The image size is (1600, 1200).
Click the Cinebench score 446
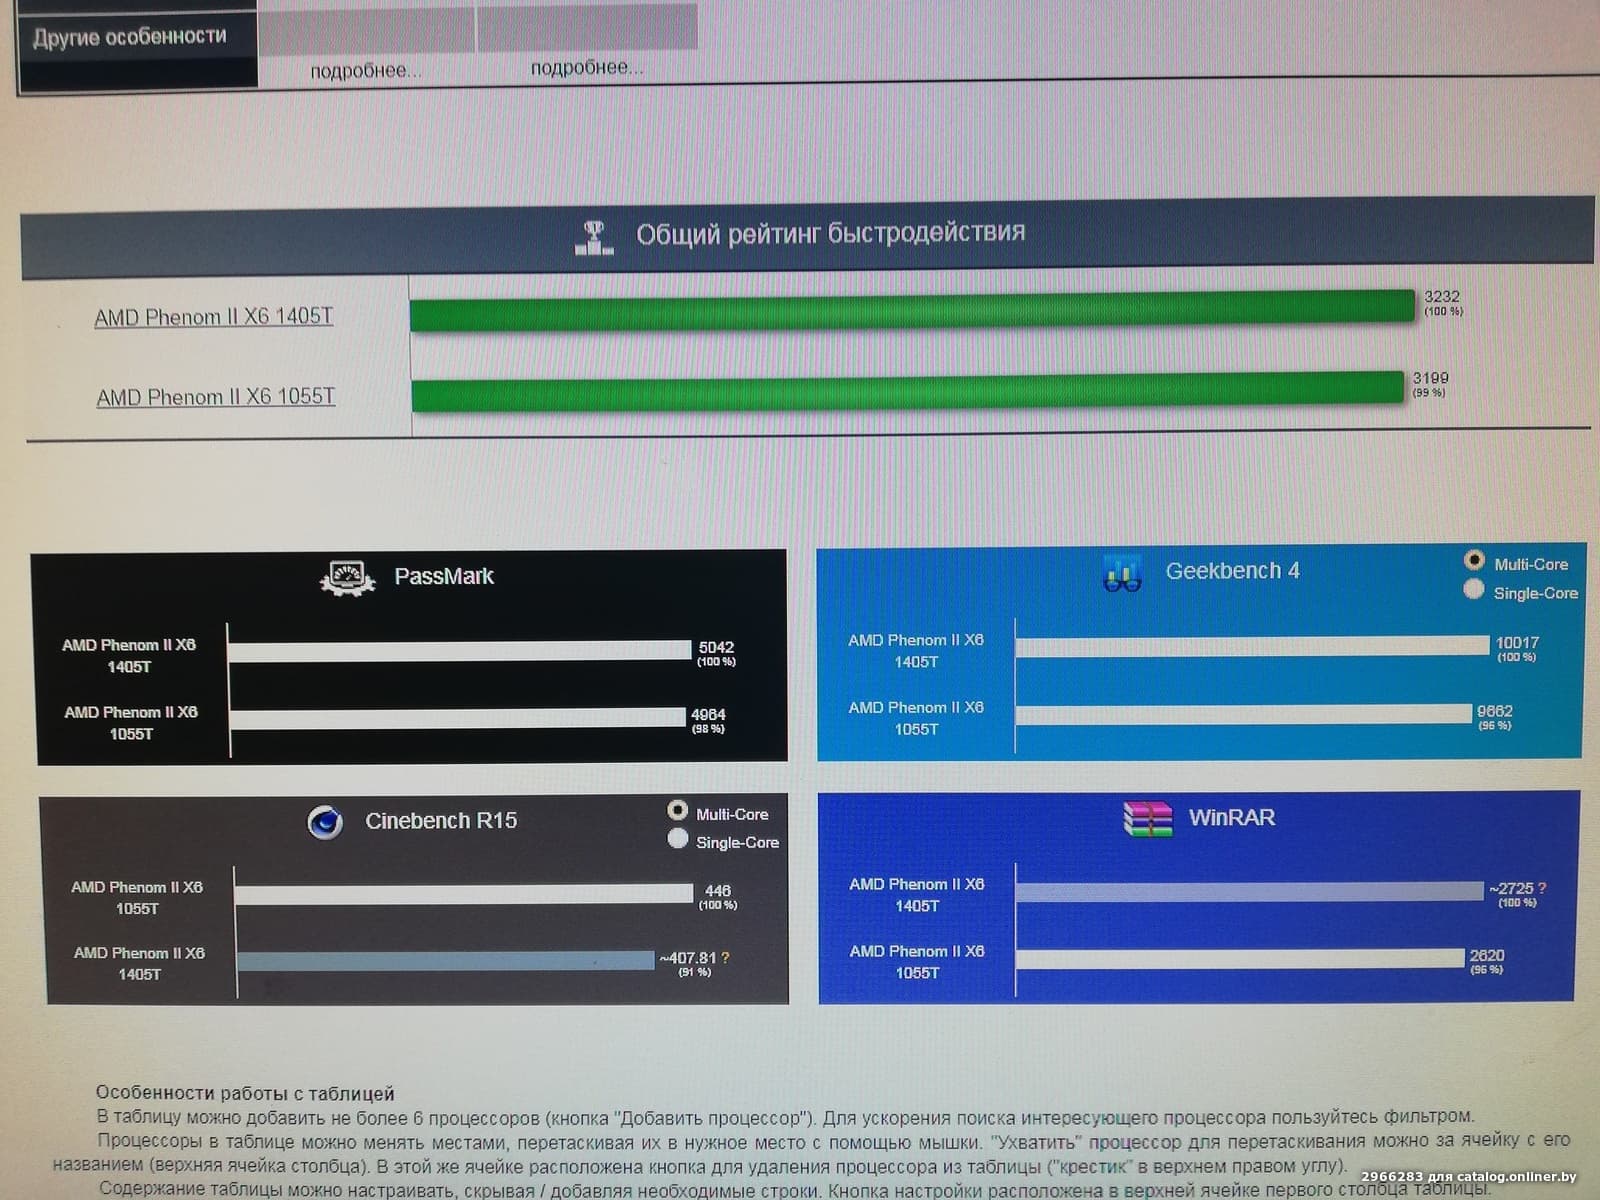(x=718, y=890)
